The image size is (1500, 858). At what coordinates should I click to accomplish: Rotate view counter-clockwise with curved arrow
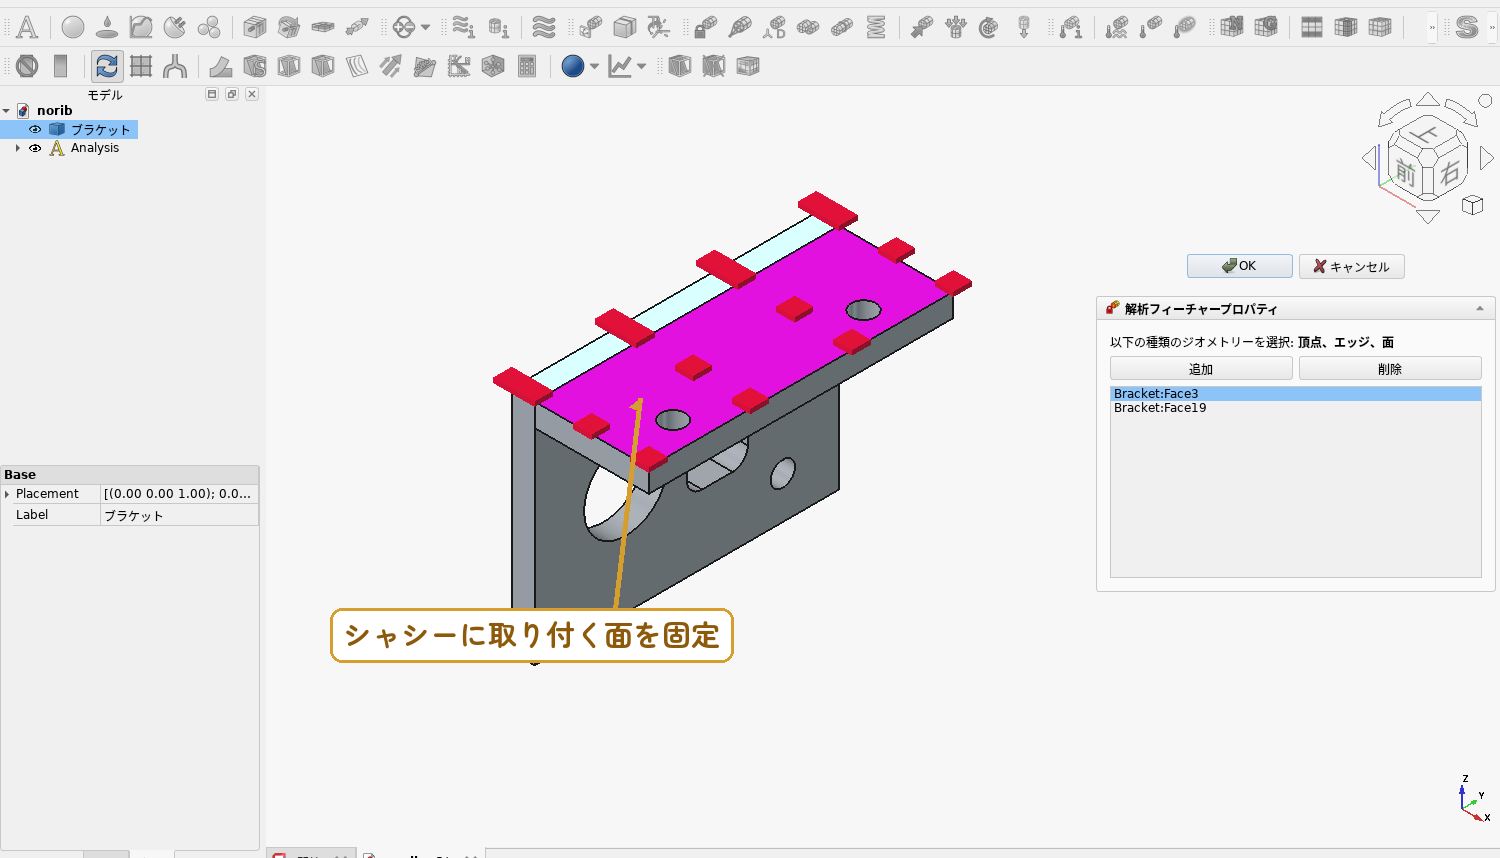click(x=1394, y=111)
